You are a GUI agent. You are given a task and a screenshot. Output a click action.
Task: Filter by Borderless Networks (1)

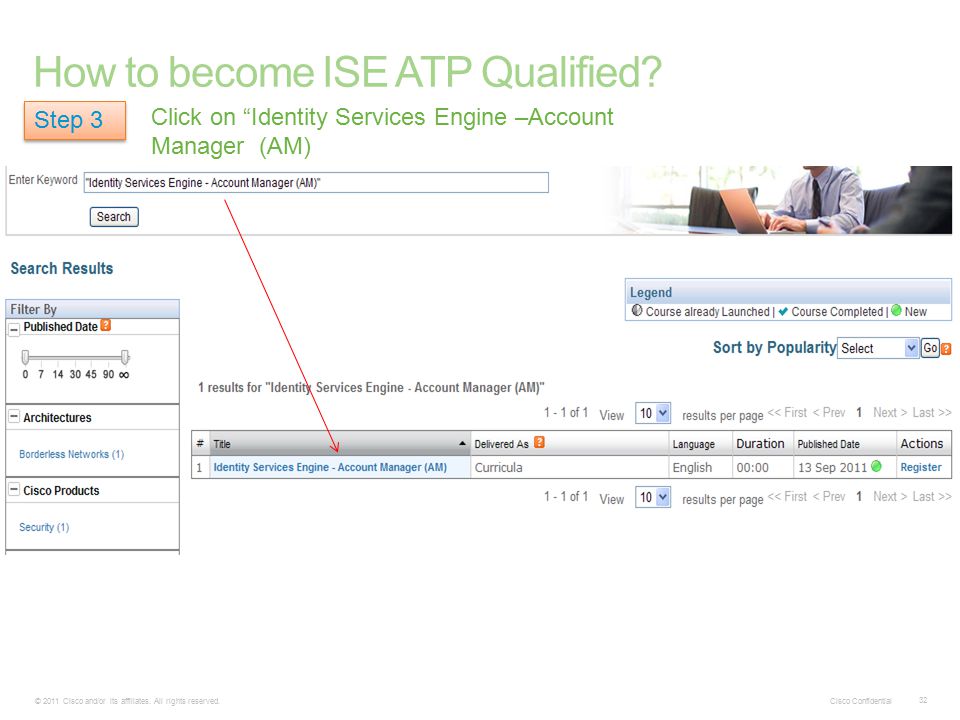pyautogui.click(x=72, y=454)
